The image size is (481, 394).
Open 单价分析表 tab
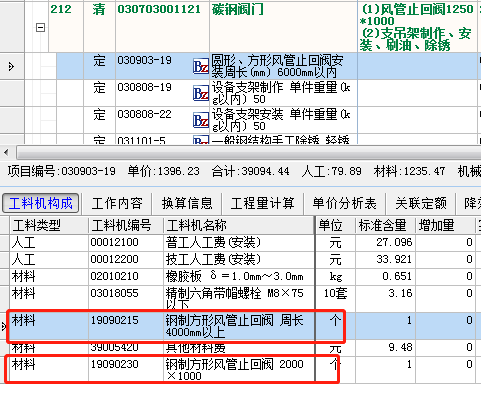pyautogui.click(x=344, y=203)
